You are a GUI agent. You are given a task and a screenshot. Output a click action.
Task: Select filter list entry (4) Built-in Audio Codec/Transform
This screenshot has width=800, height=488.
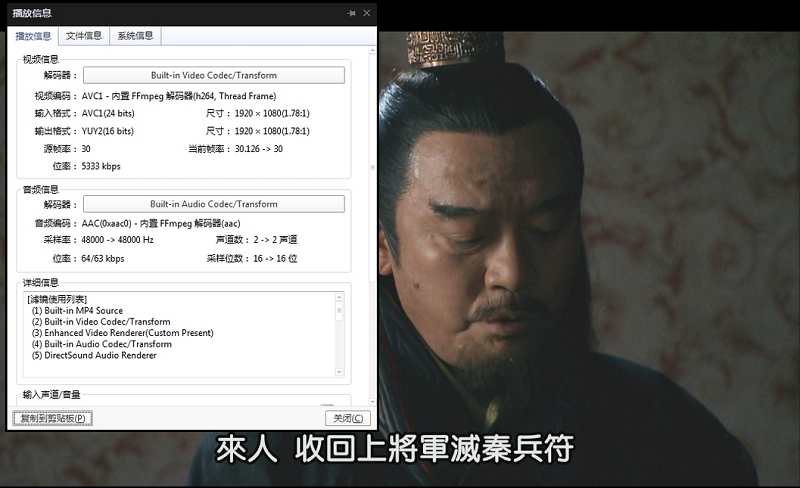pos(100,344)
